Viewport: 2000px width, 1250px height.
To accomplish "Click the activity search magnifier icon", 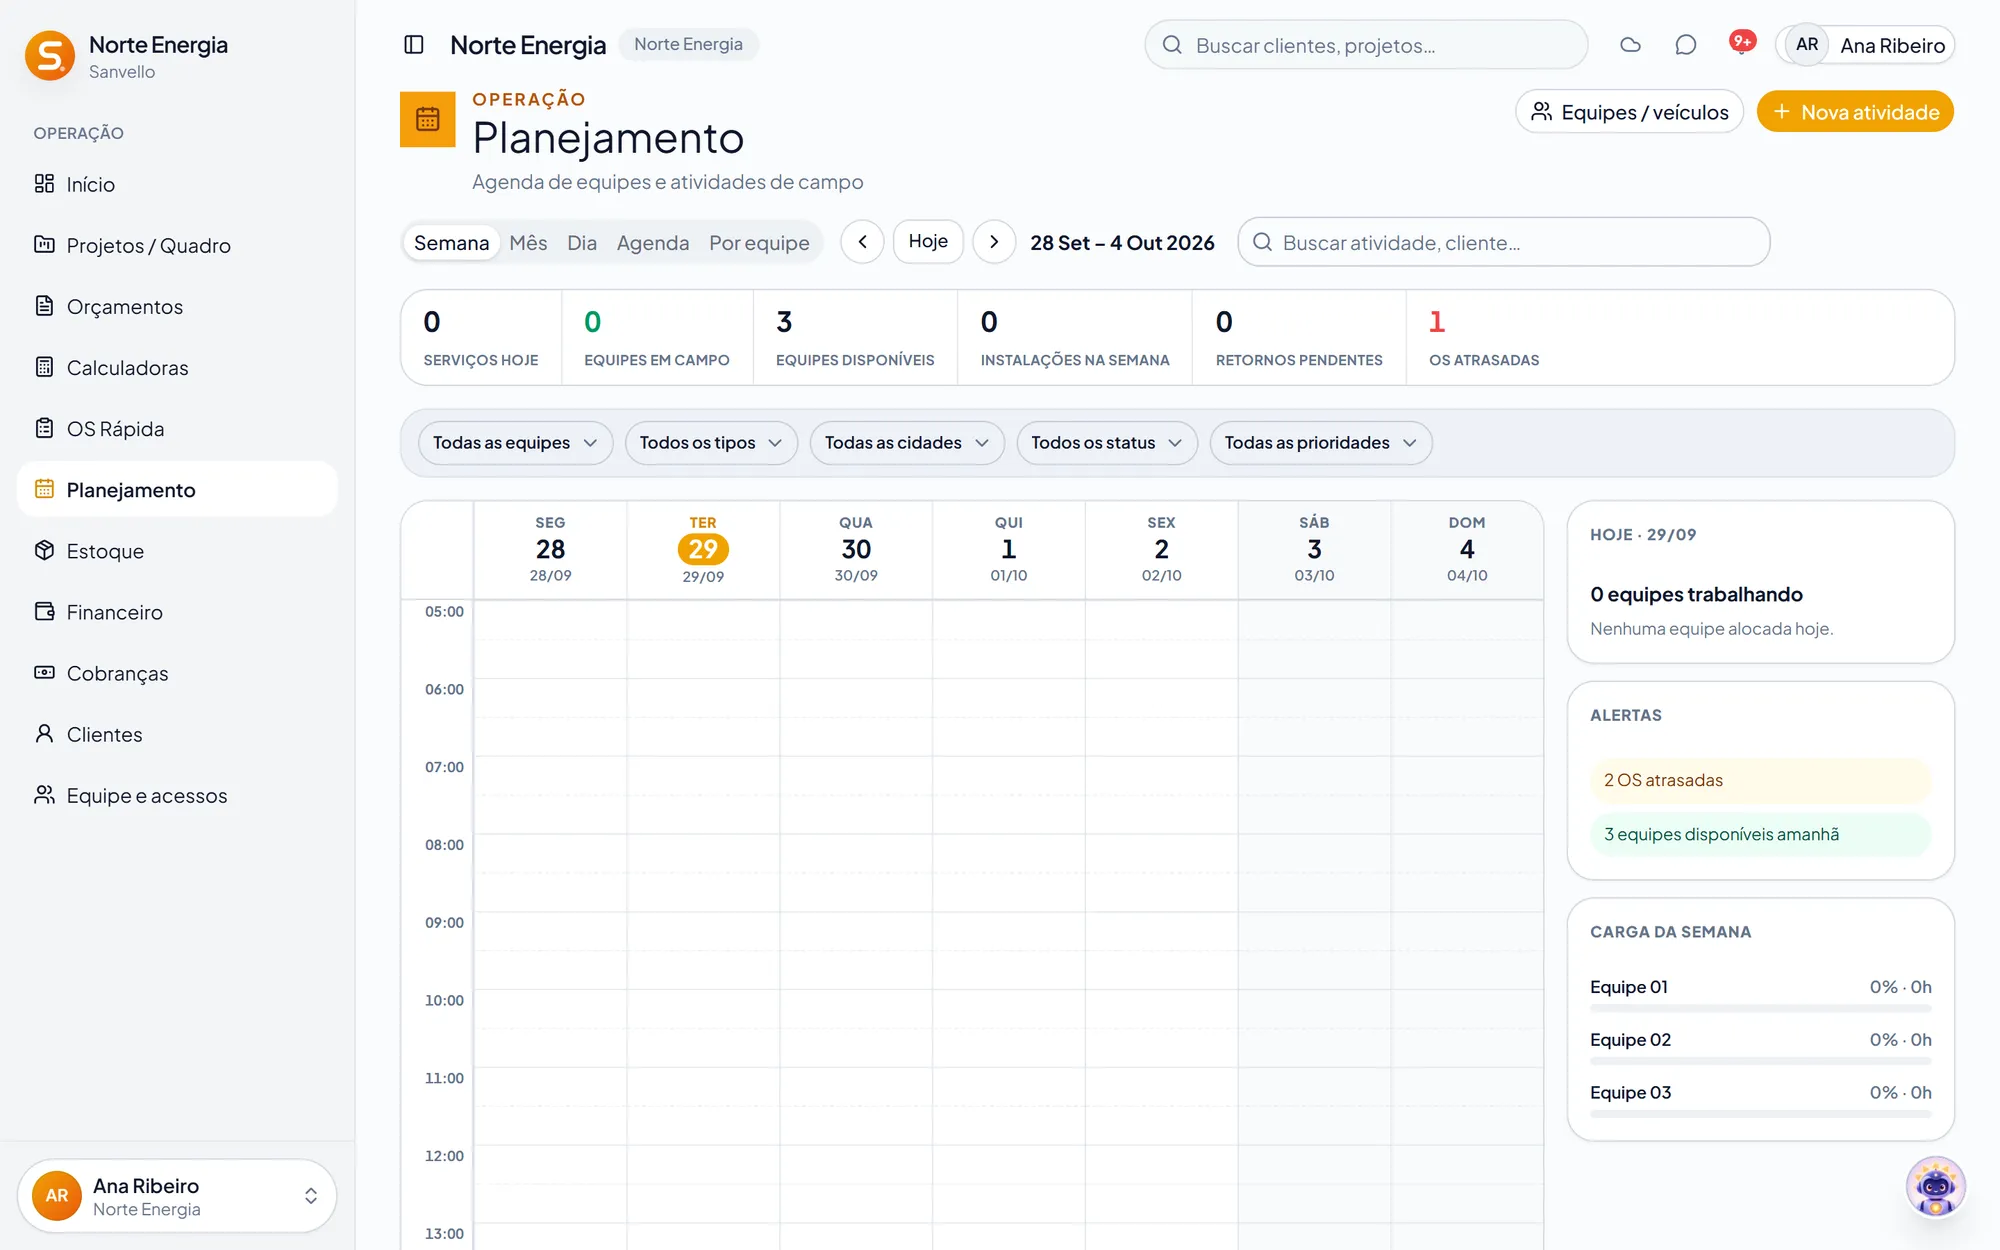I will click(1262, 242).
